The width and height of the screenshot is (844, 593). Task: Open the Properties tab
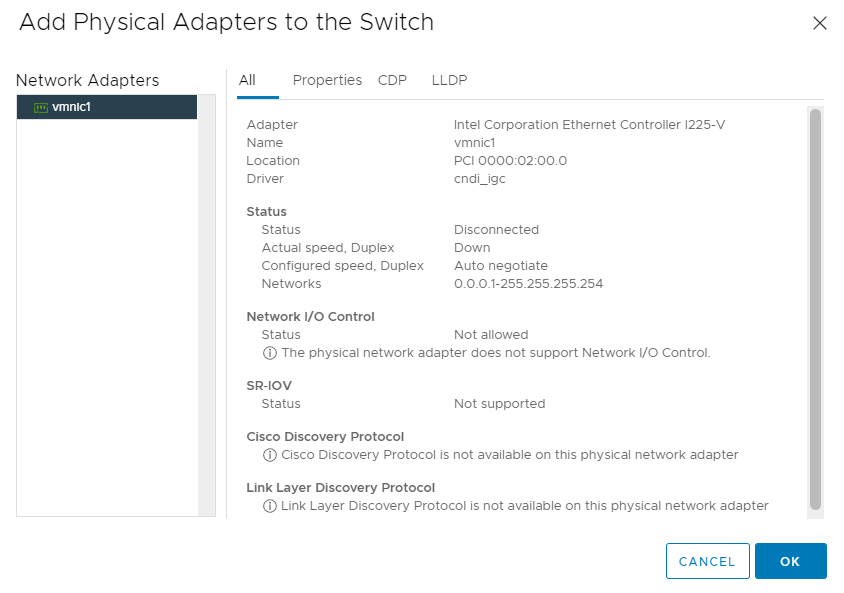pyautogui.click(x=327, y=80)
